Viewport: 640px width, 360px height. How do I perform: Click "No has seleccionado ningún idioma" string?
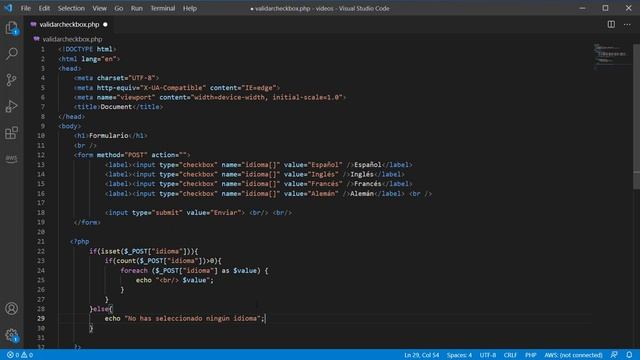pos(193,318)
